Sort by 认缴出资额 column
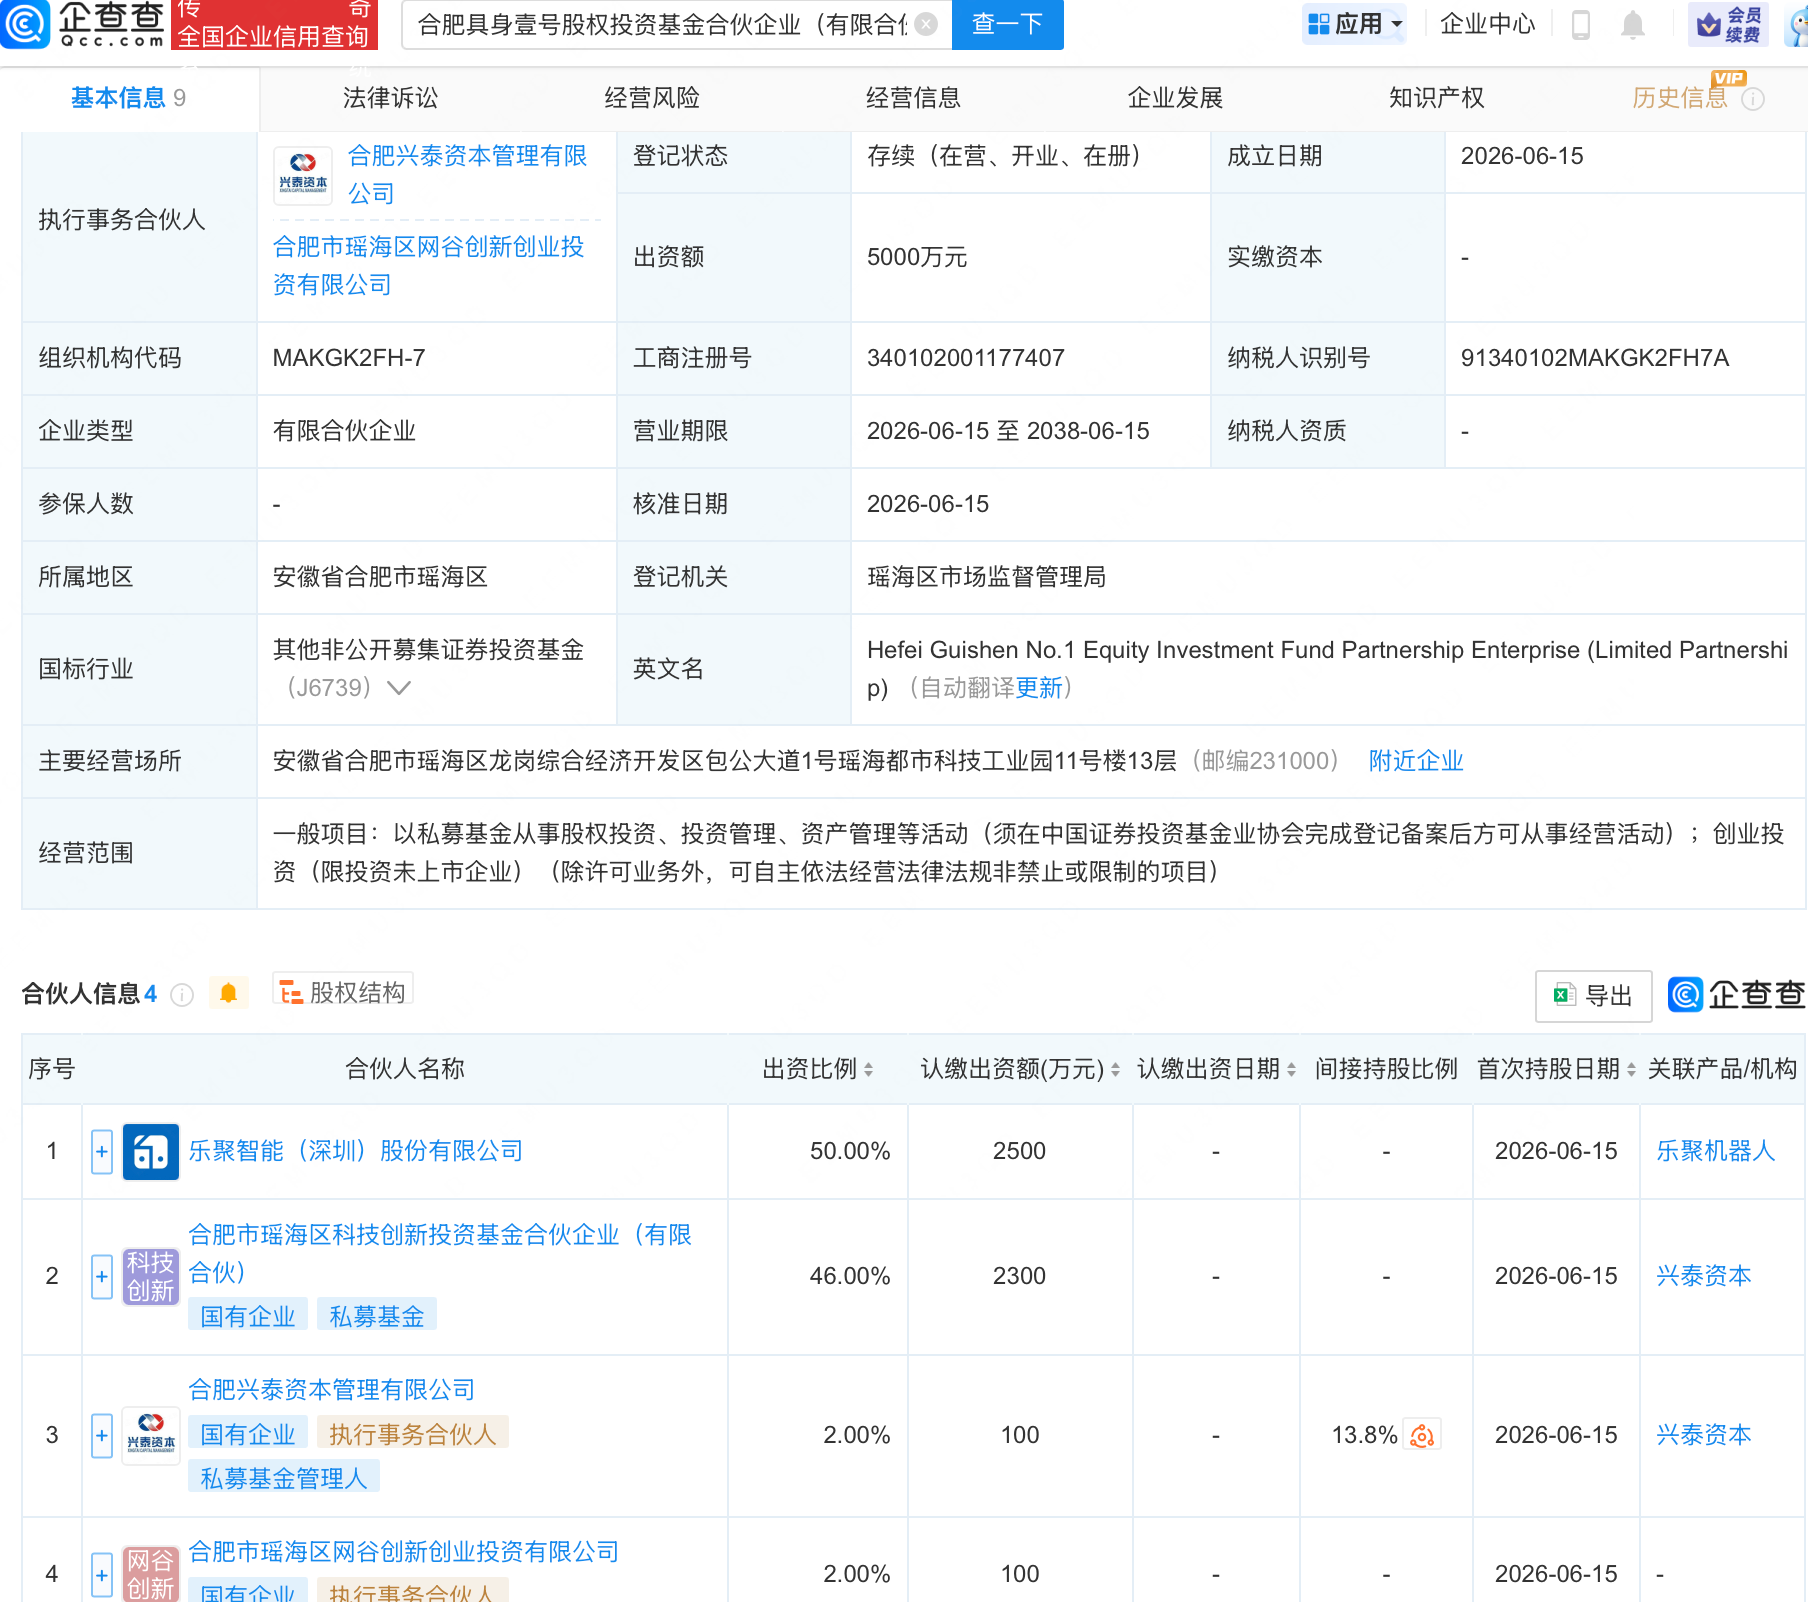1808x1602 pixels. pos(1115,1070)
